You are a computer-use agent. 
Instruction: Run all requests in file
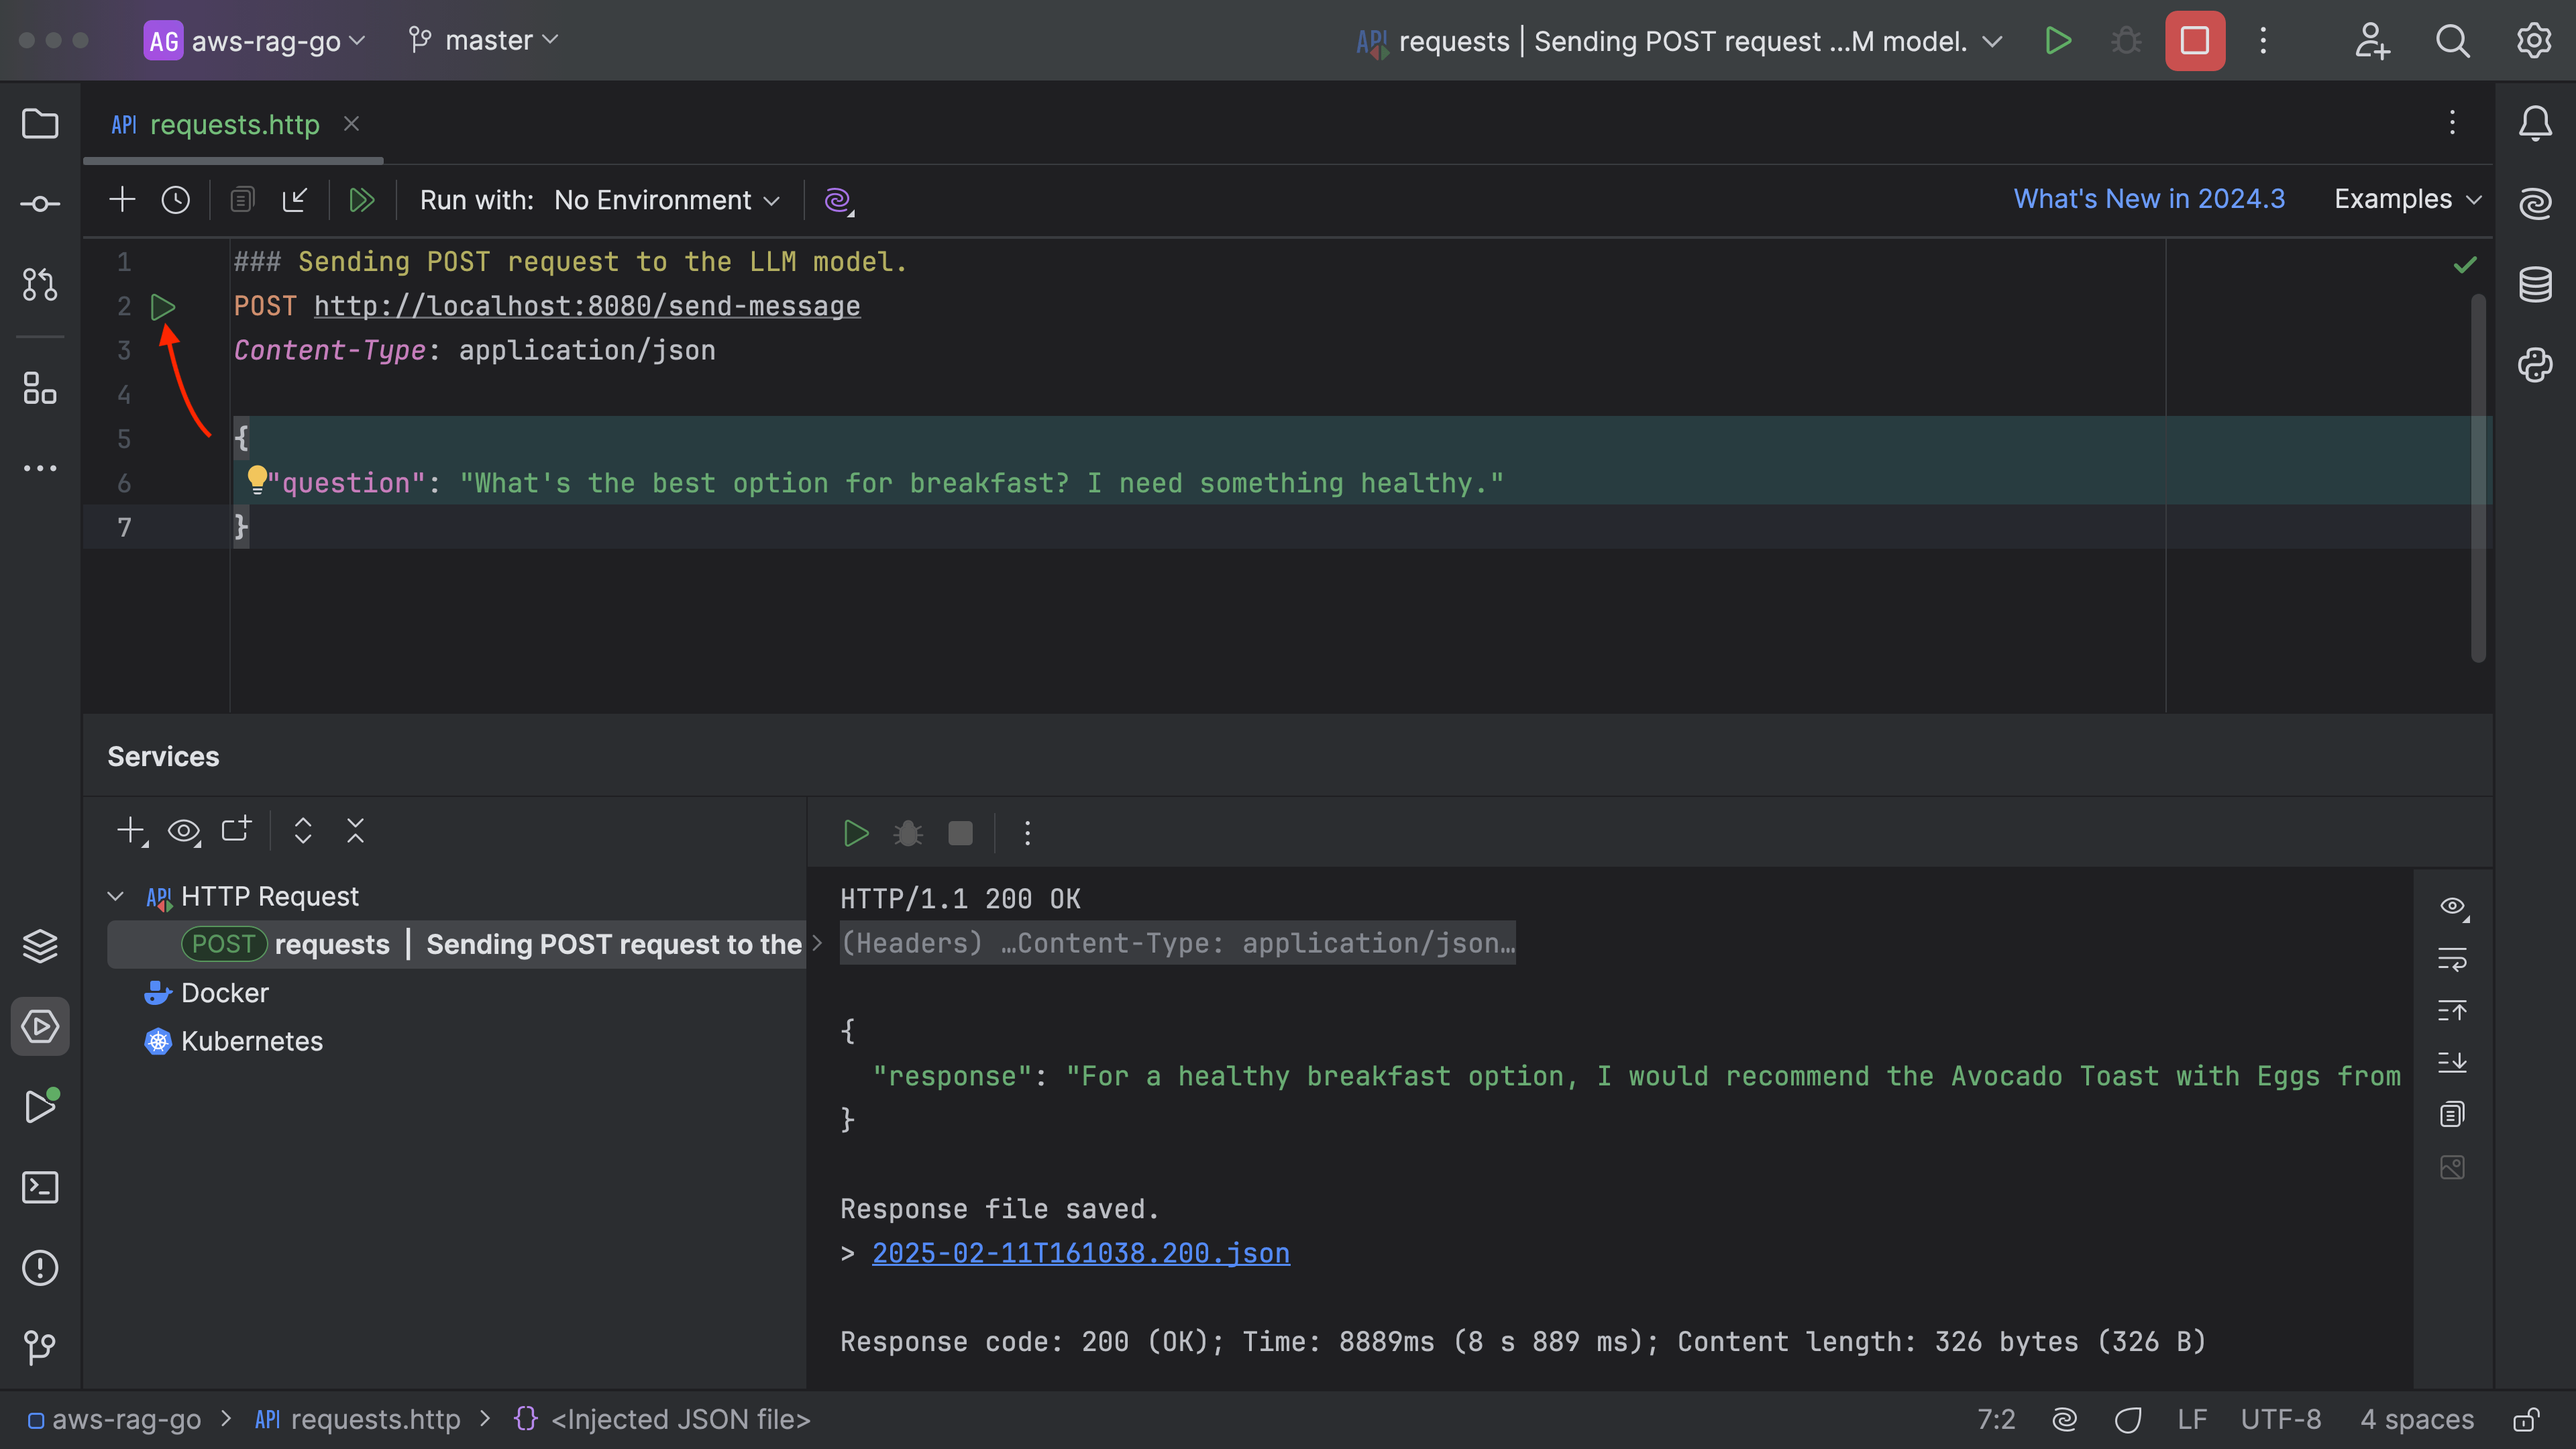point(362,200)
